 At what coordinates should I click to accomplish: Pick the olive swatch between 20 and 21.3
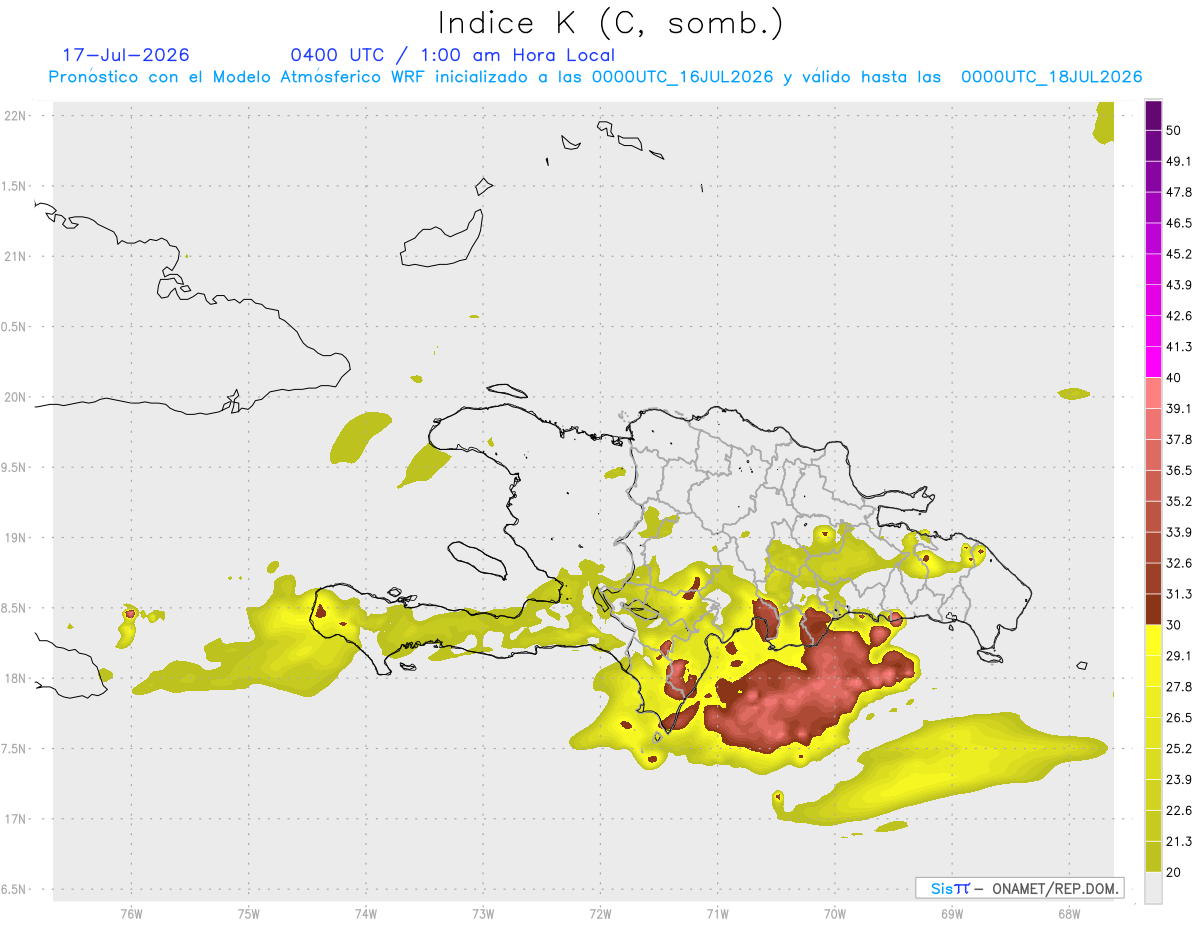pyautogui.click(x=1153, y=857)
